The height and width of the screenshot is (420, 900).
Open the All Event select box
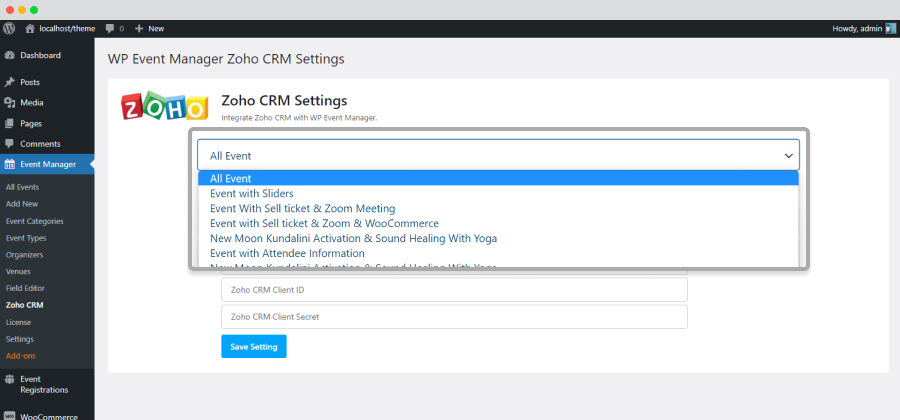tap(498, 155)
